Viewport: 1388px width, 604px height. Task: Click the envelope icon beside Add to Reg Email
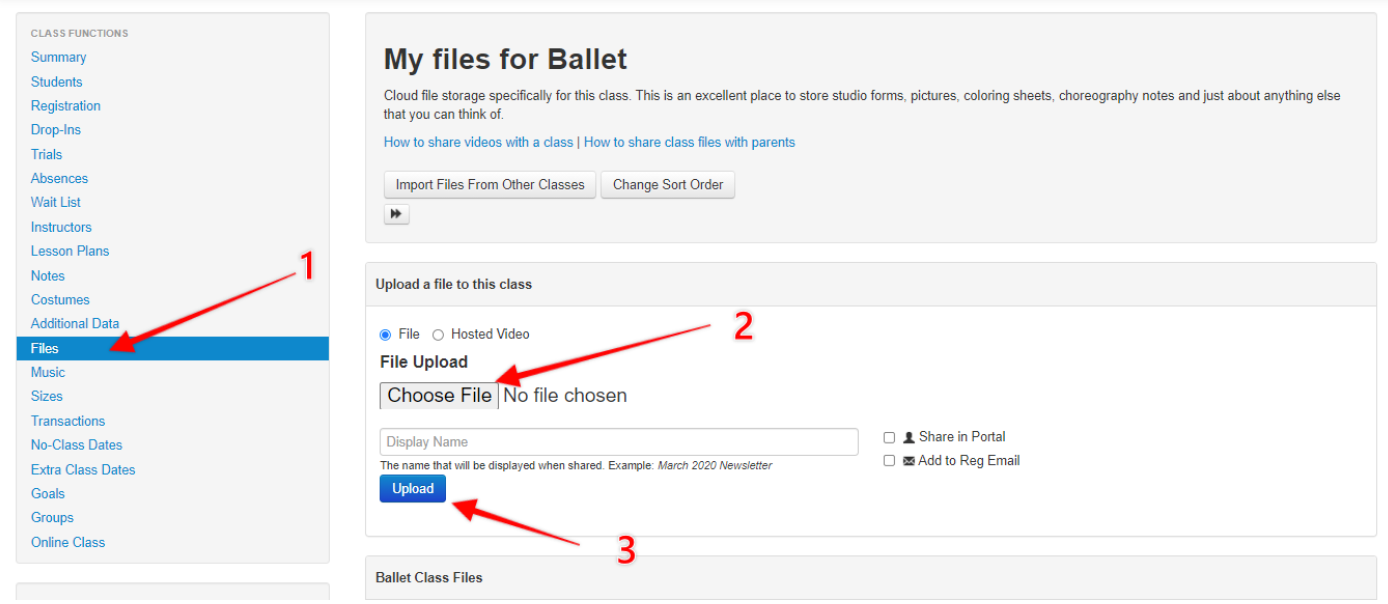[x=909, y=461]
